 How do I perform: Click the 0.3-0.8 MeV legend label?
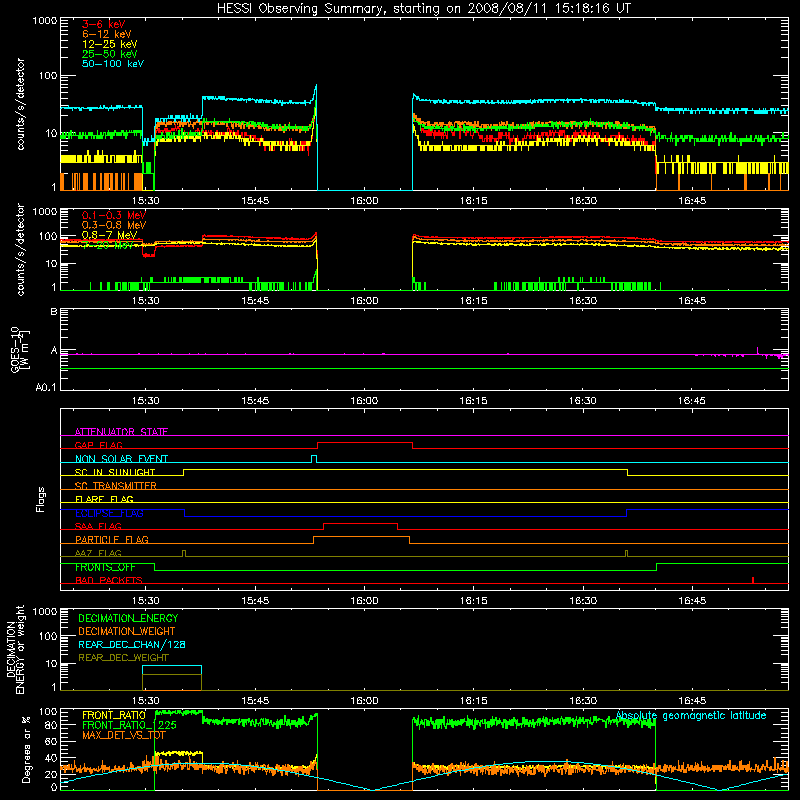coord(113,225)
